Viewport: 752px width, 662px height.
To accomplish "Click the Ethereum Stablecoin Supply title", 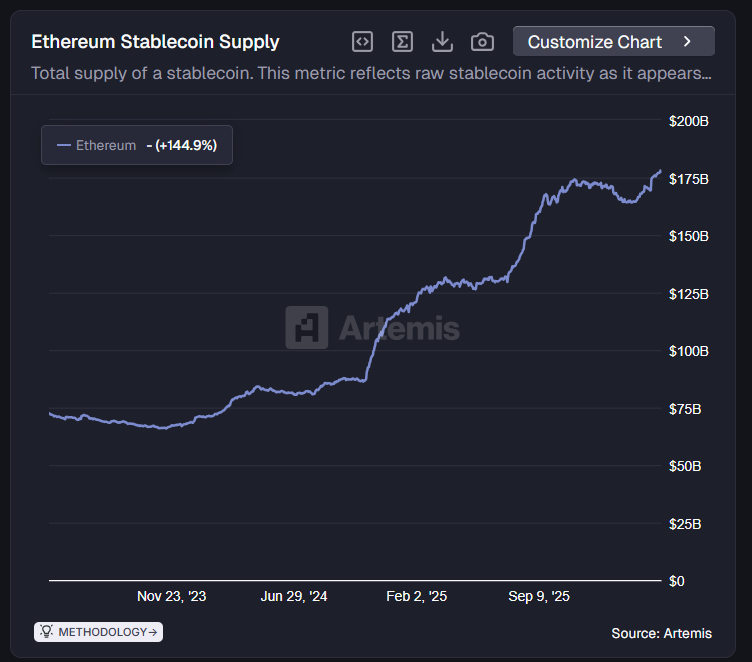I will [x=155, y=42].
